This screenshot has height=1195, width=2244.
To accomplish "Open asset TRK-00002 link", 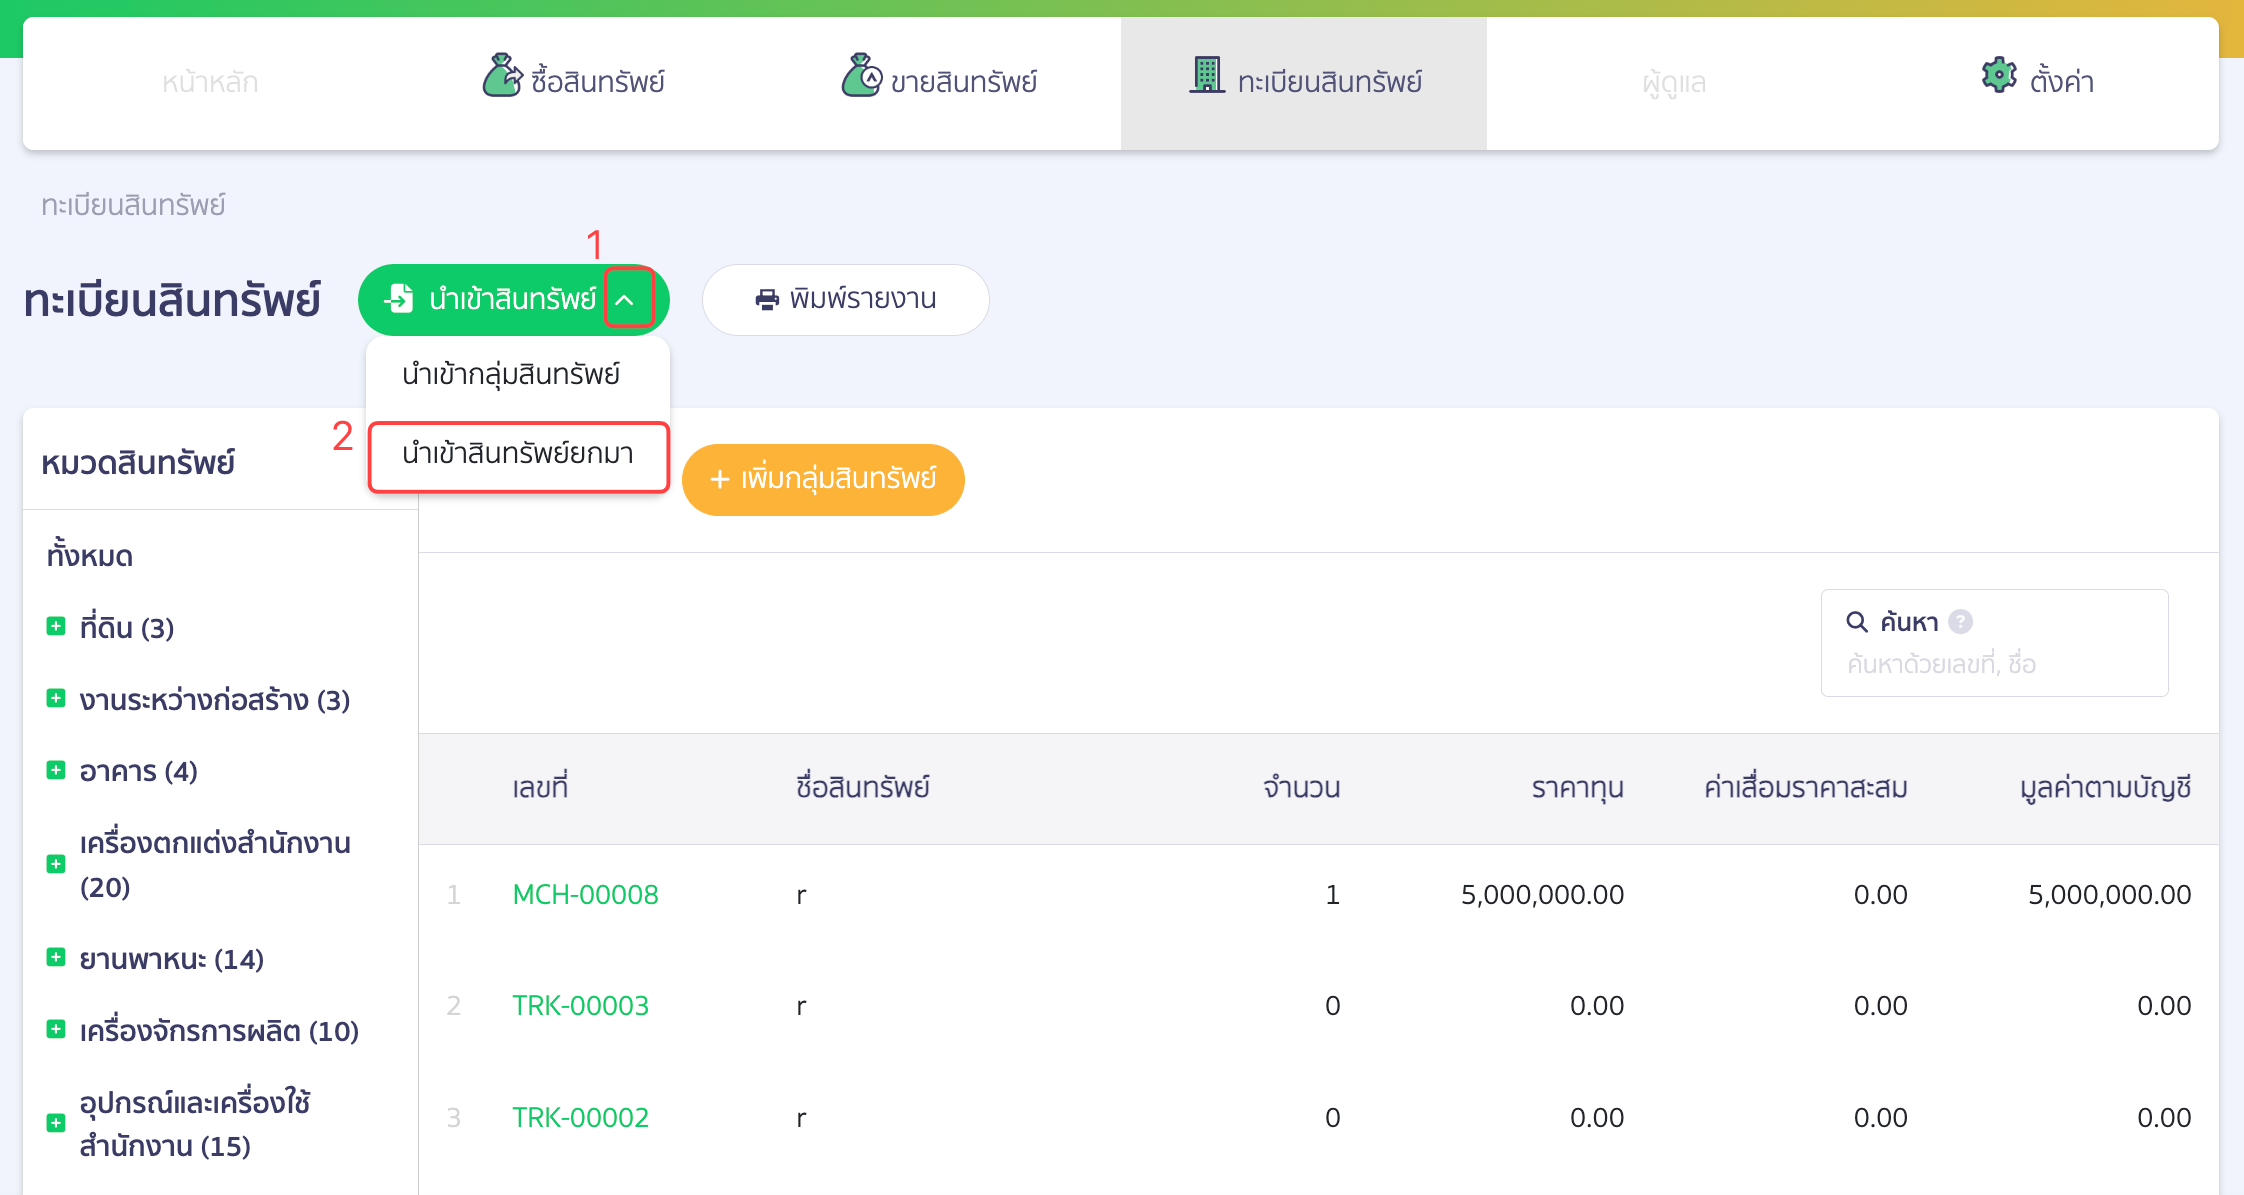I will pos(580,1117).
